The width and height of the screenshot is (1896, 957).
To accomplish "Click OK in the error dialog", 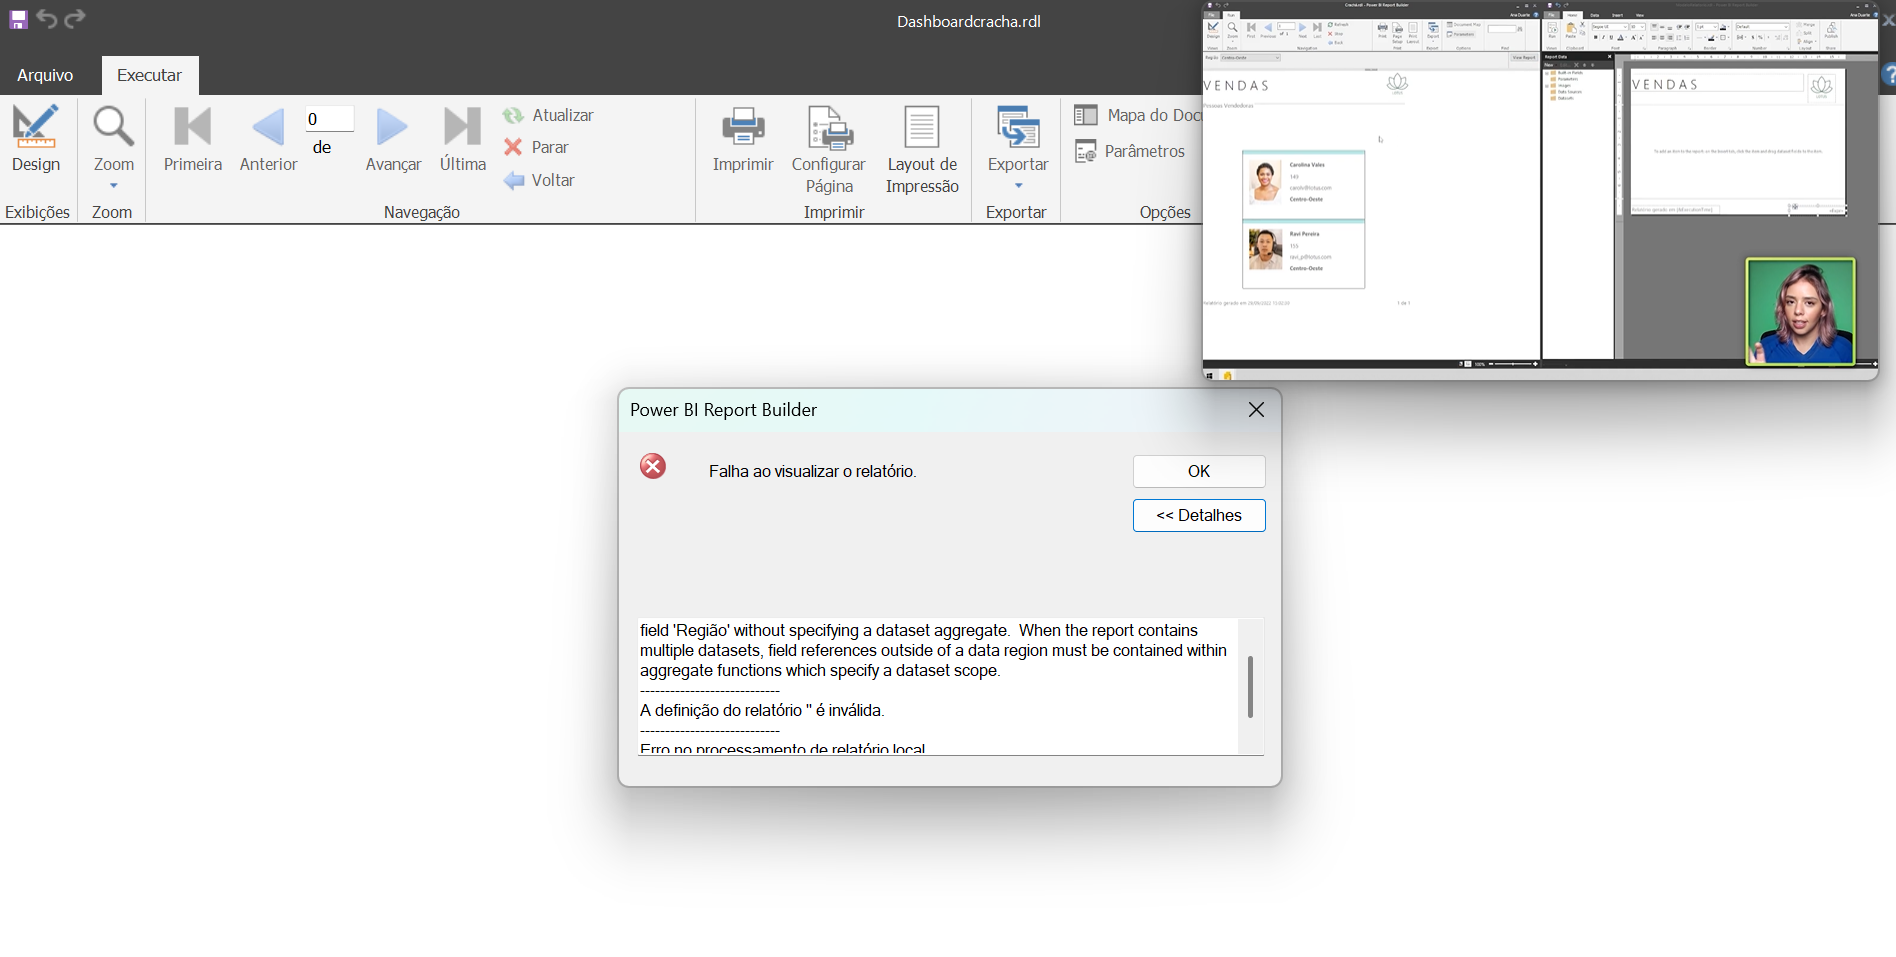I will click(1199, 471).
